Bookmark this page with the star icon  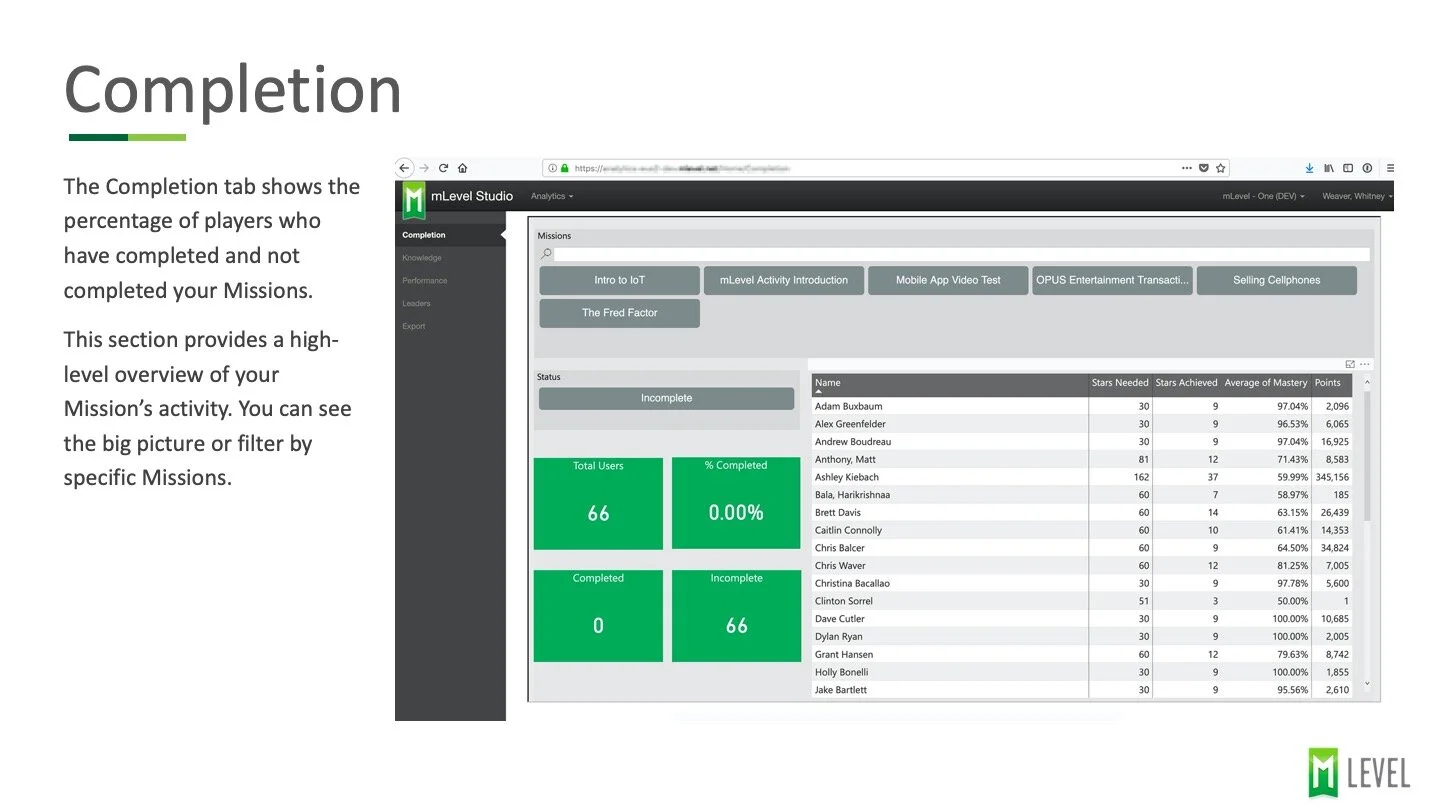[x=1221, y=168]
